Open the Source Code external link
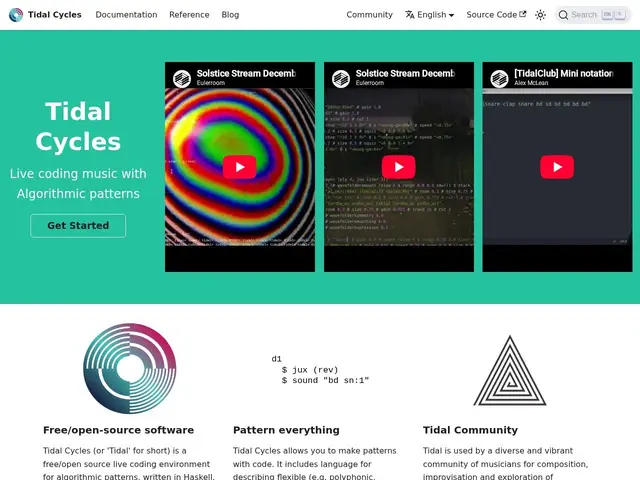The width and height of the screenshot is (640, 480). [x=496, y=15]
